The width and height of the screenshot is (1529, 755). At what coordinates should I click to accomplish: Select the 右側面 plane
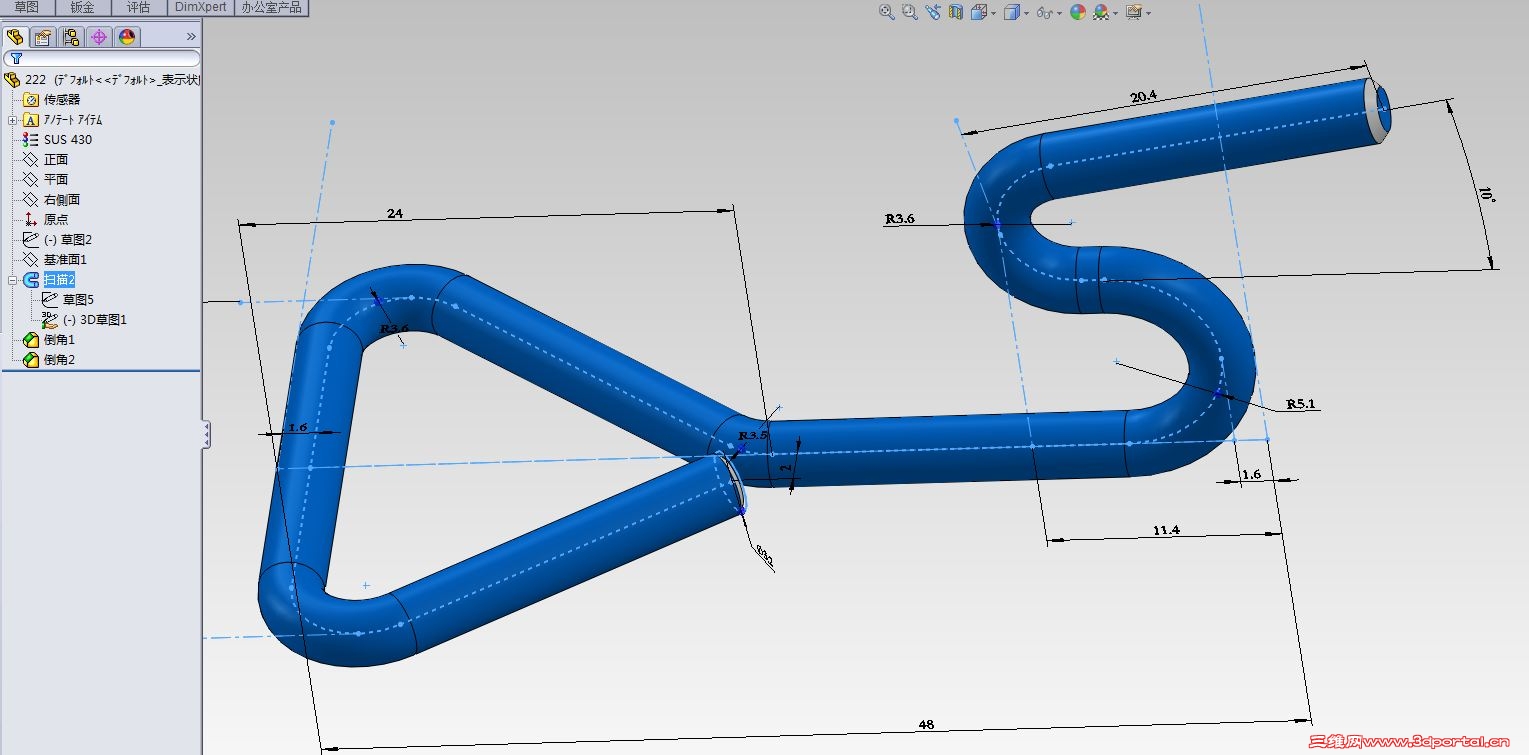pyautogui.click(x=51, y=200)
